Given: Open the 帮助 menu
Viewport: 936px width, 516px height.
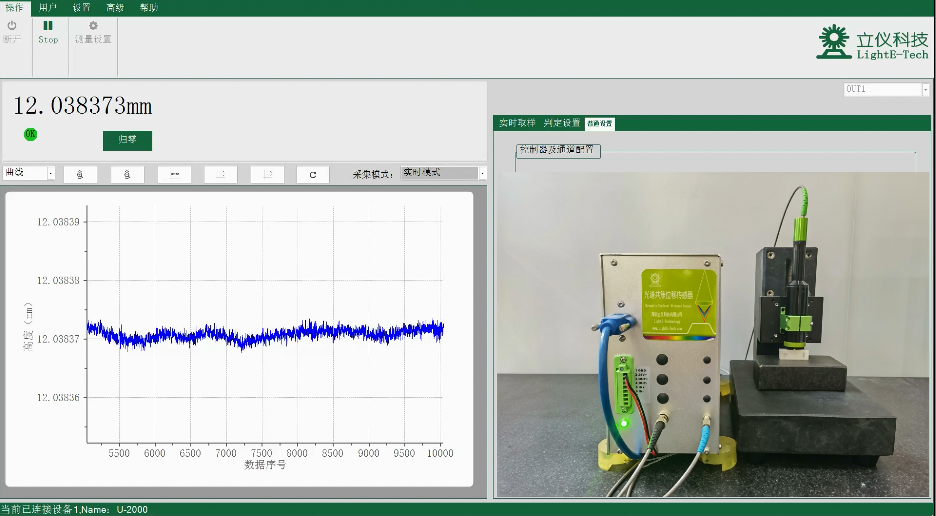Looking at the screenshot, I should tap(149, 7).
